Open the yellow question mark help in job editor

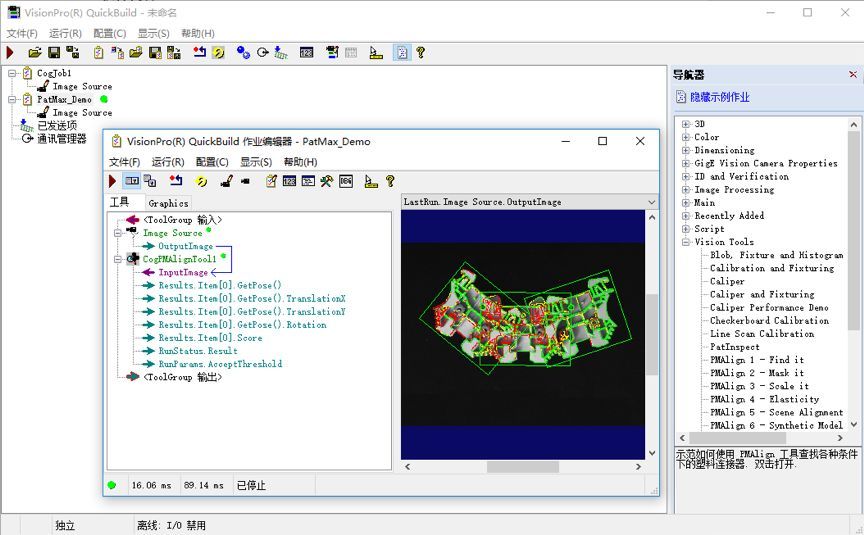390,181
